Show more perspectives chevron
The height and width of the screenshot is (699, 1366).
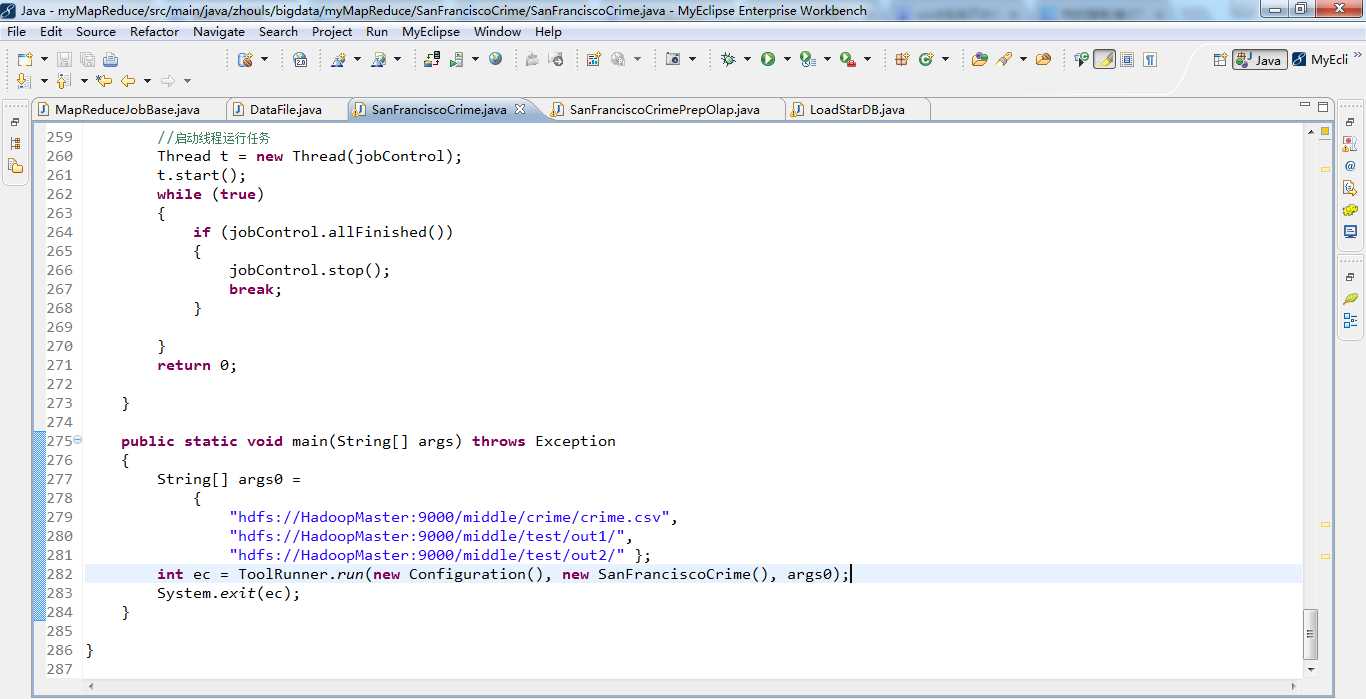tap(1358, 56)
